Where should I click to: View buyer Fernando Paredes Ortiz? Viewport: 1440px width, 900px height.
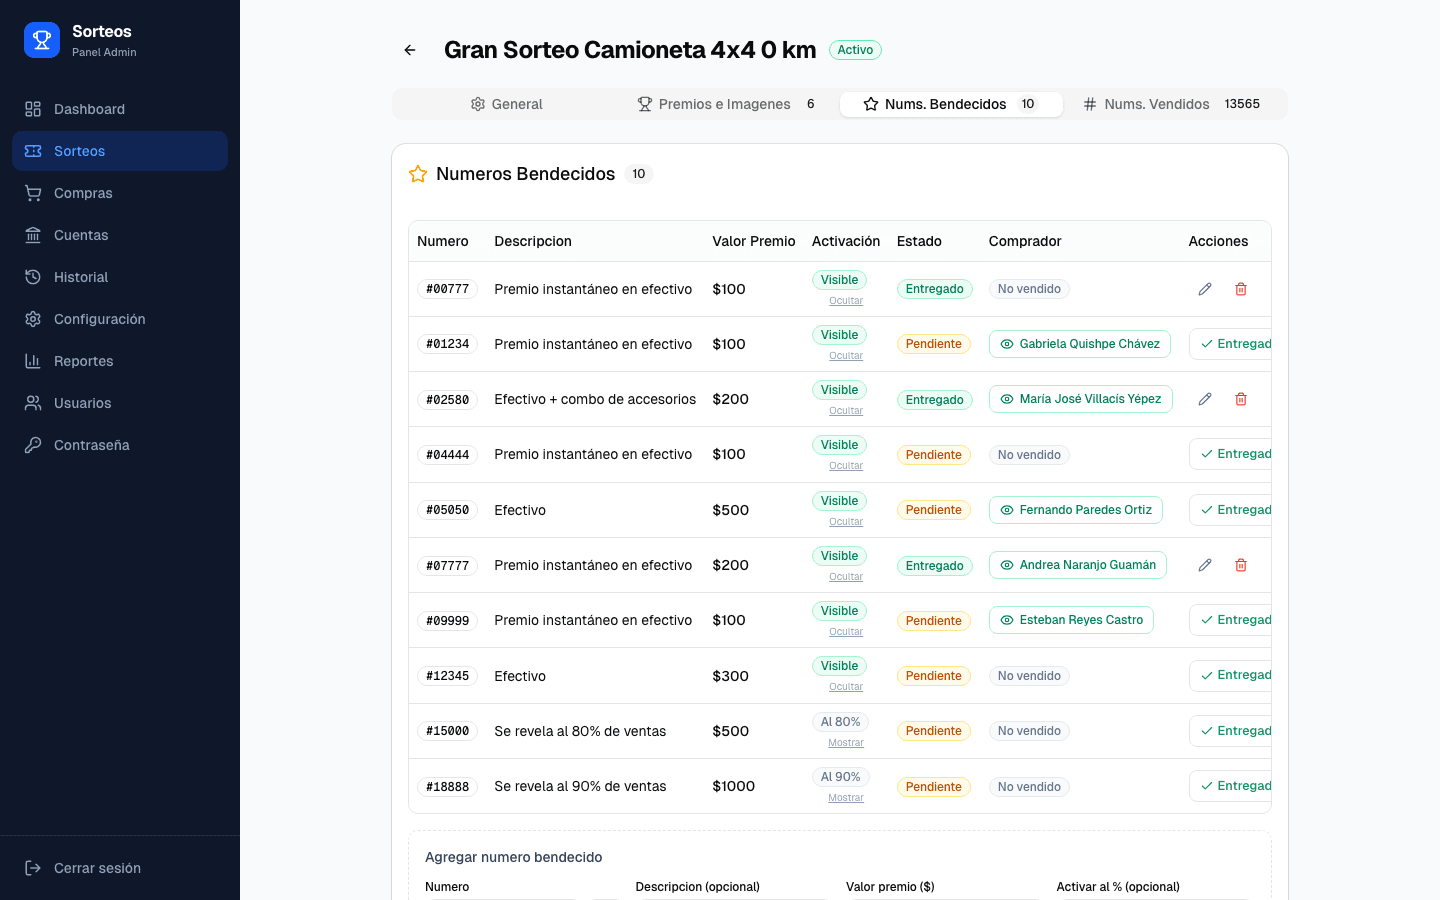(1076, 510)
